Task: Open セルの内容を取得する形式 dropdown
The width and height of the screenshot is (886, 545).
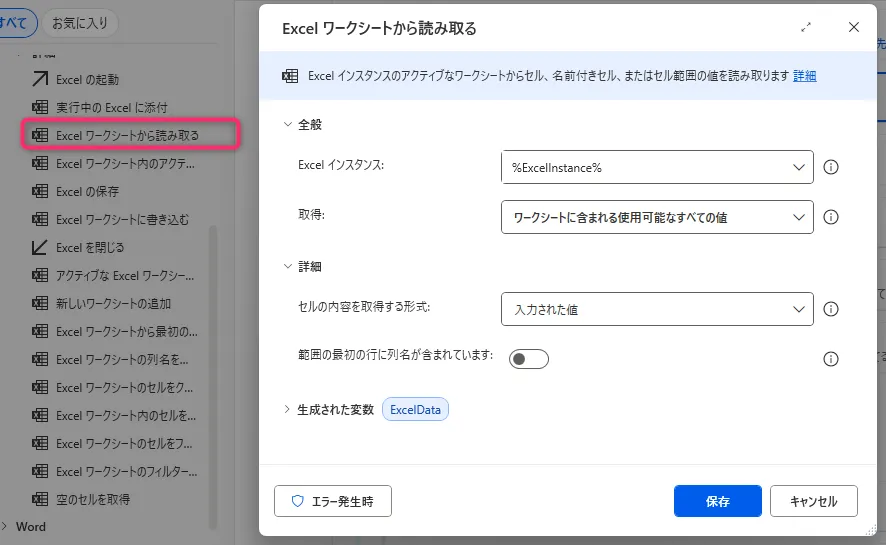Action: pyautogui.click(x=657, y=310)
